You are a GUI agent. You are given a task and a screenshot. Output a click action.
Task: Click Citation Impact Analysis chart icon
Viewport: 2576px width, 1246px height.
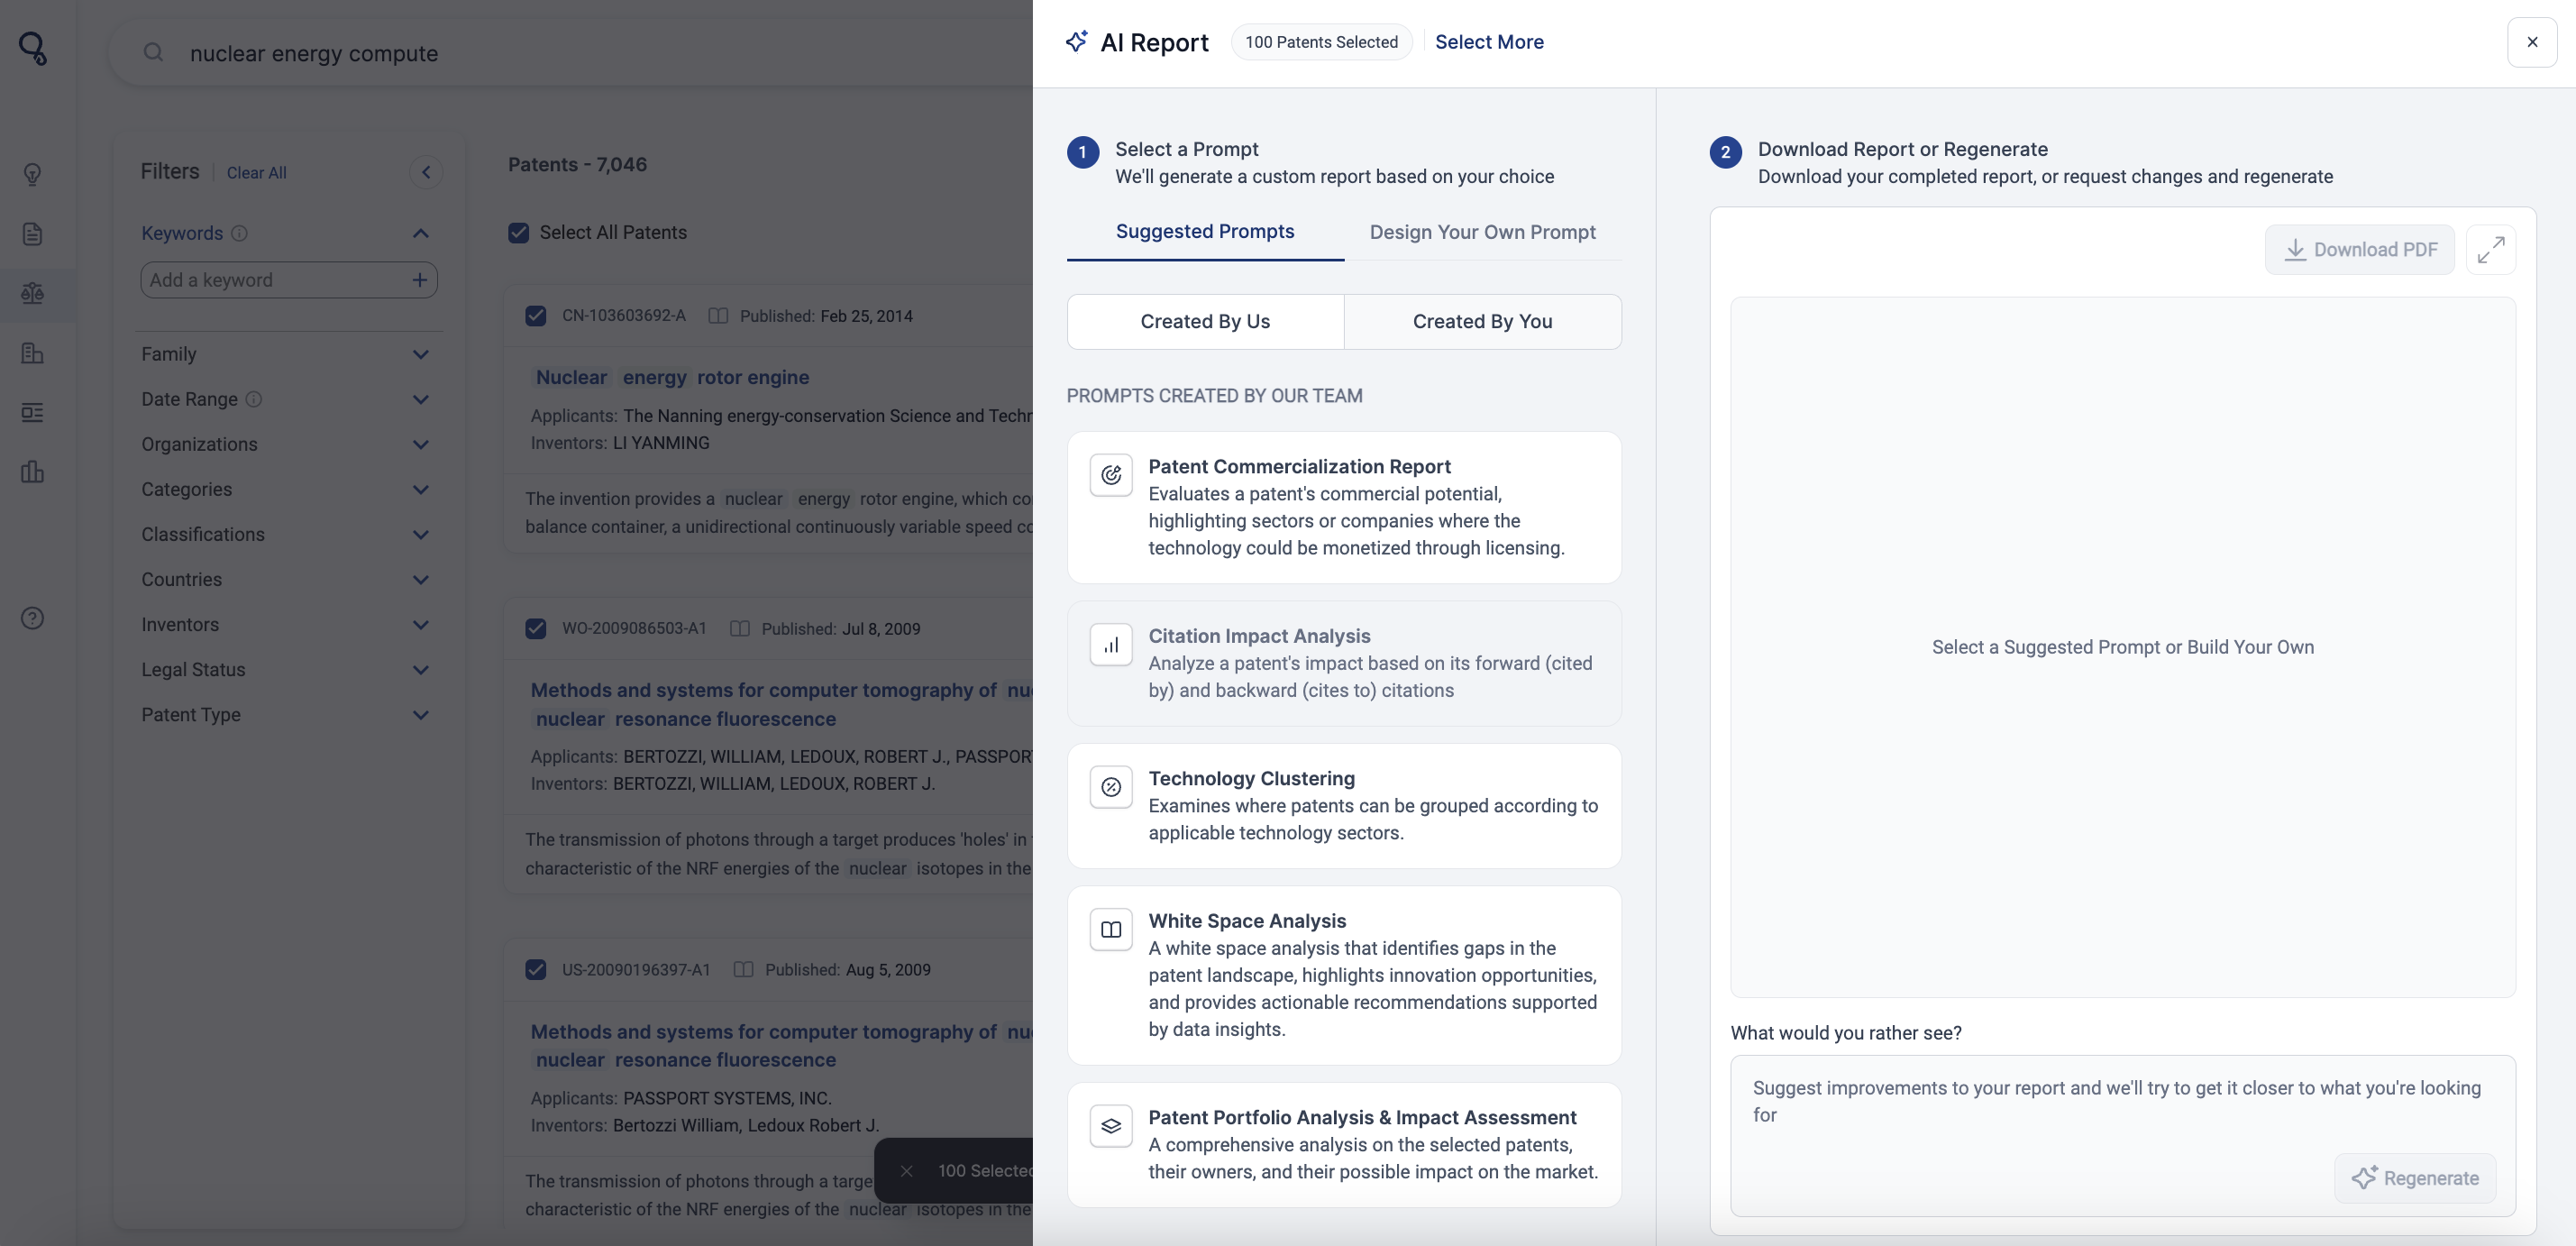click(x=1111, y=645)
